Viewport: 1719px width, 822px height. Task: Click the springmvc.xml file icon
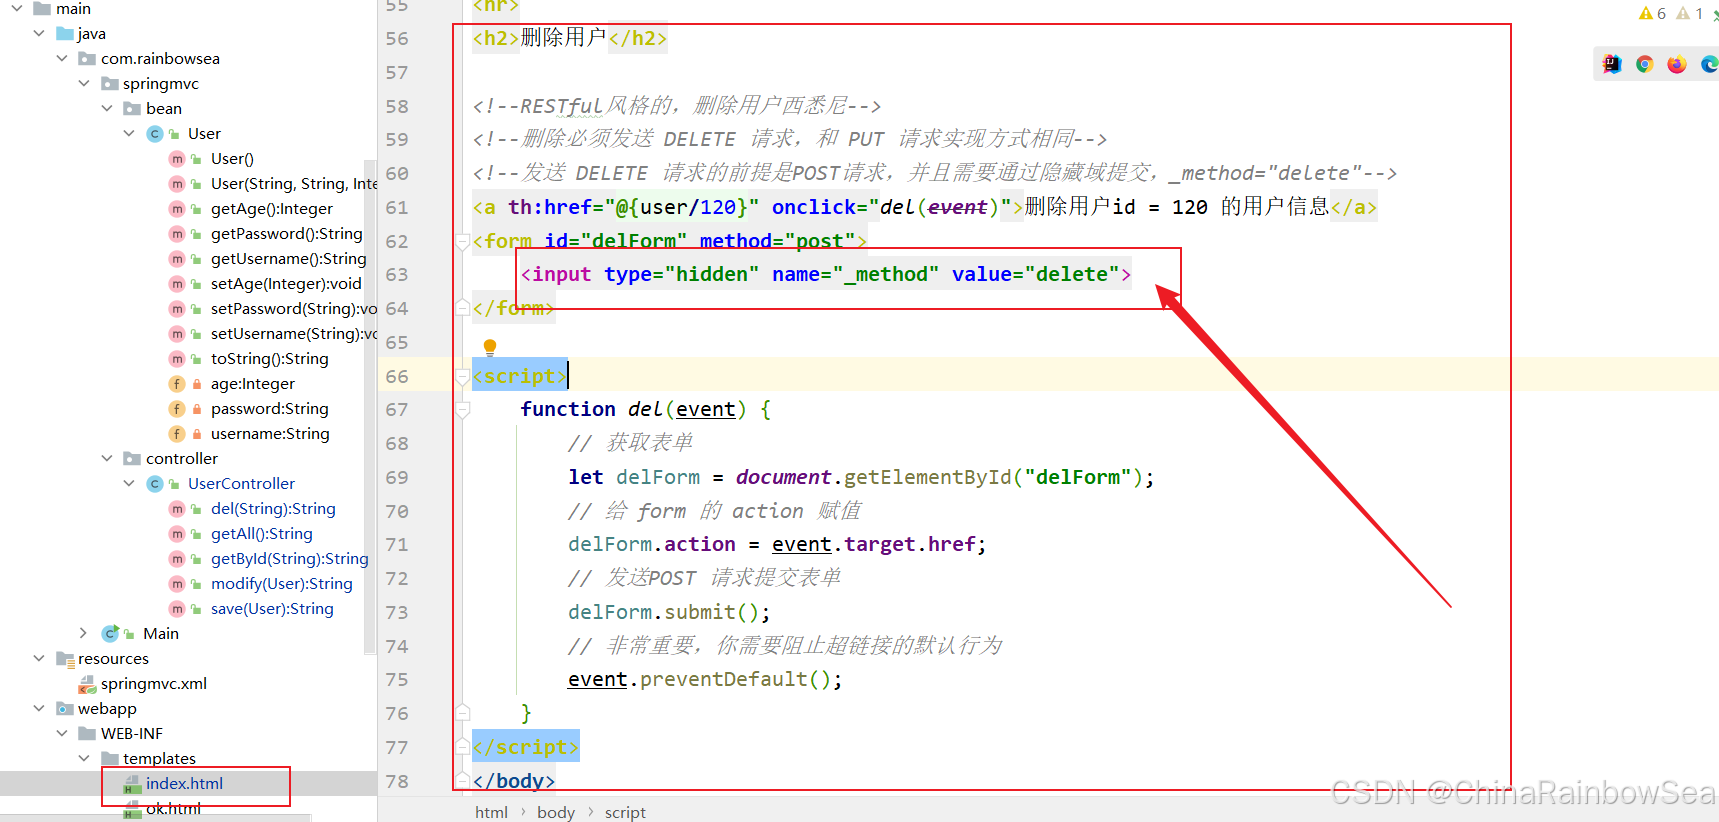[x=87, y=684]
